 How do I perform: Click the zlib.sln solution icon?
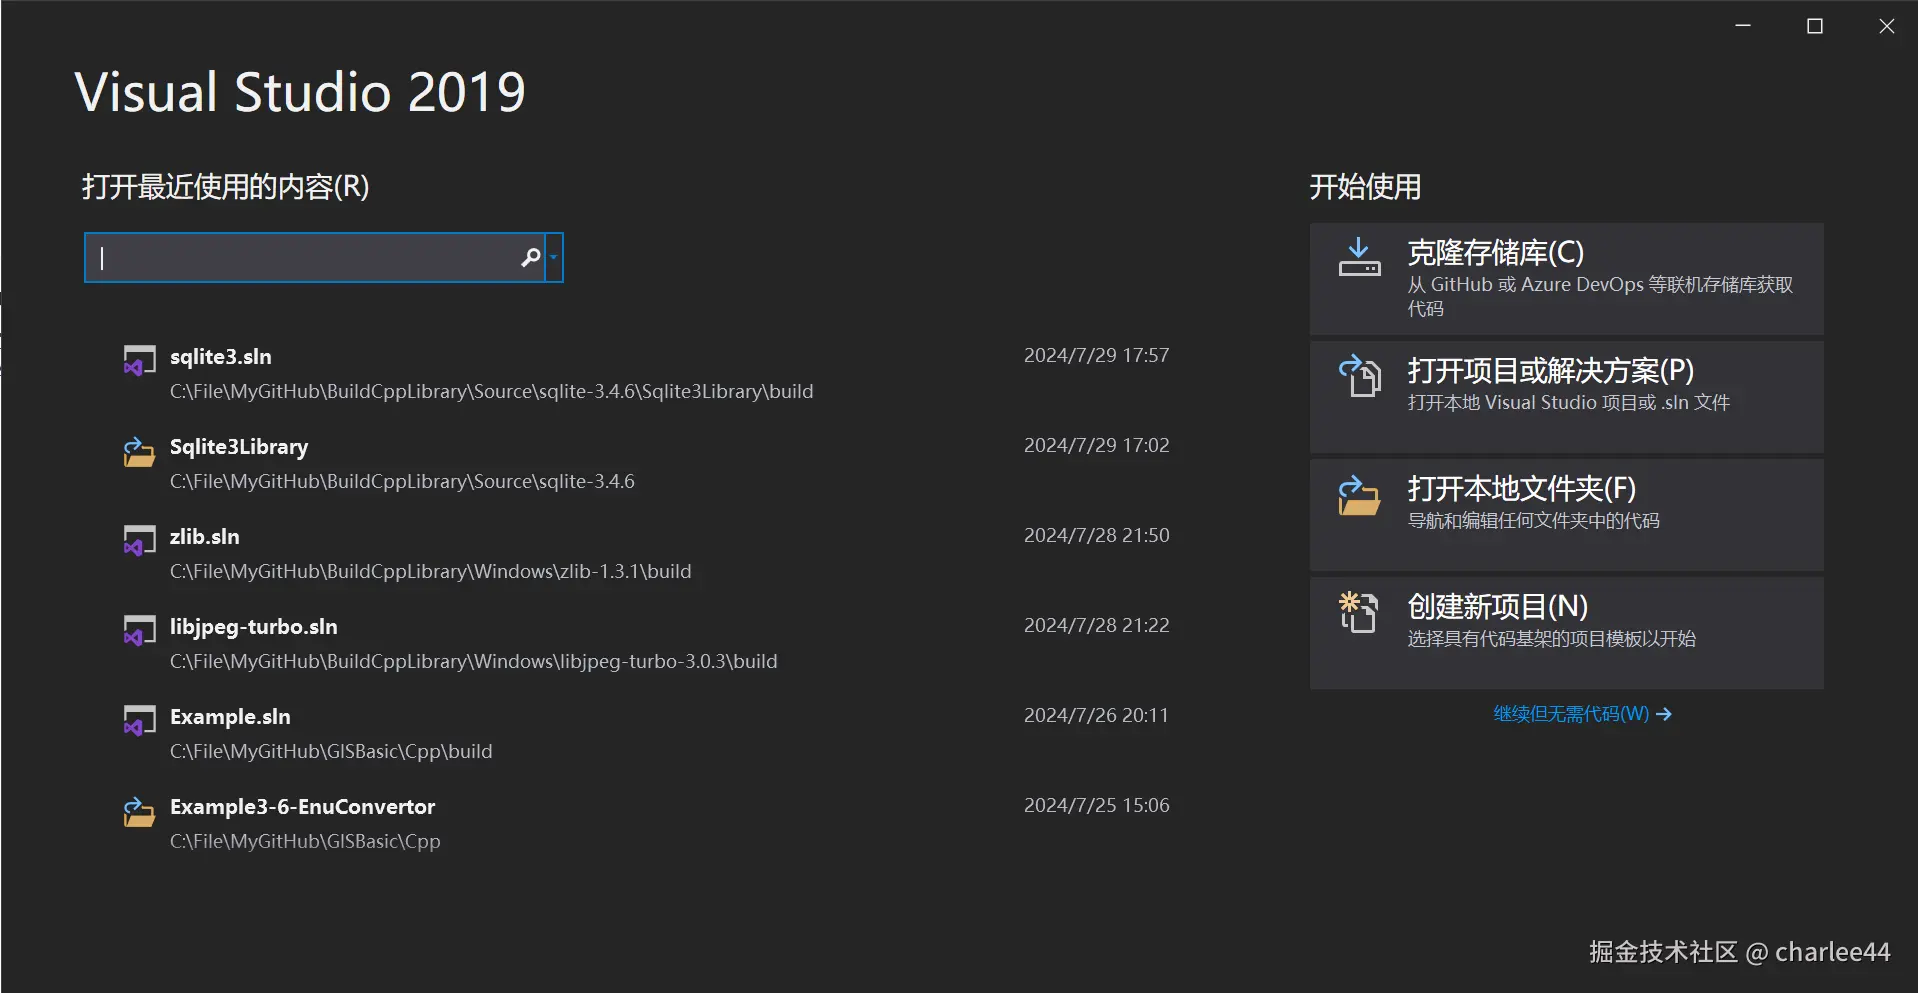(139, 540)
